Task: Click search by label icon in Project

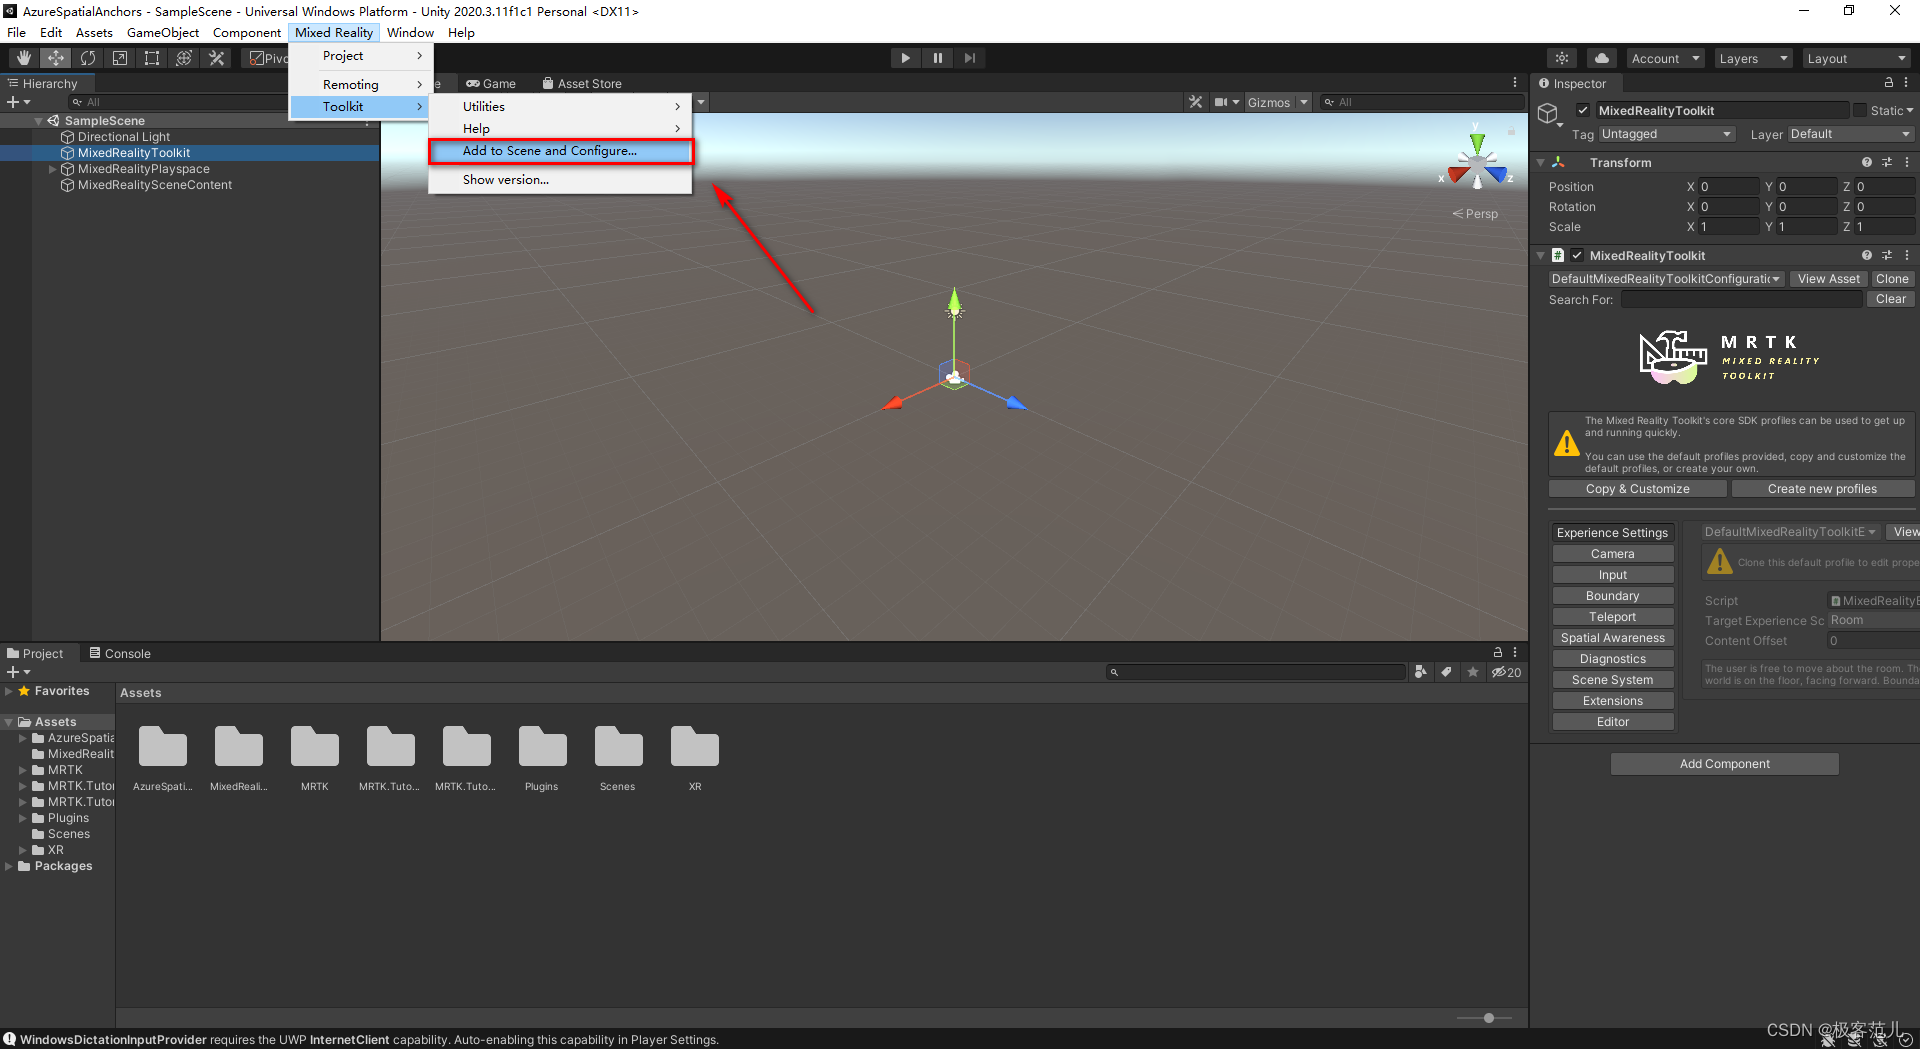Action: (1446, 672)
